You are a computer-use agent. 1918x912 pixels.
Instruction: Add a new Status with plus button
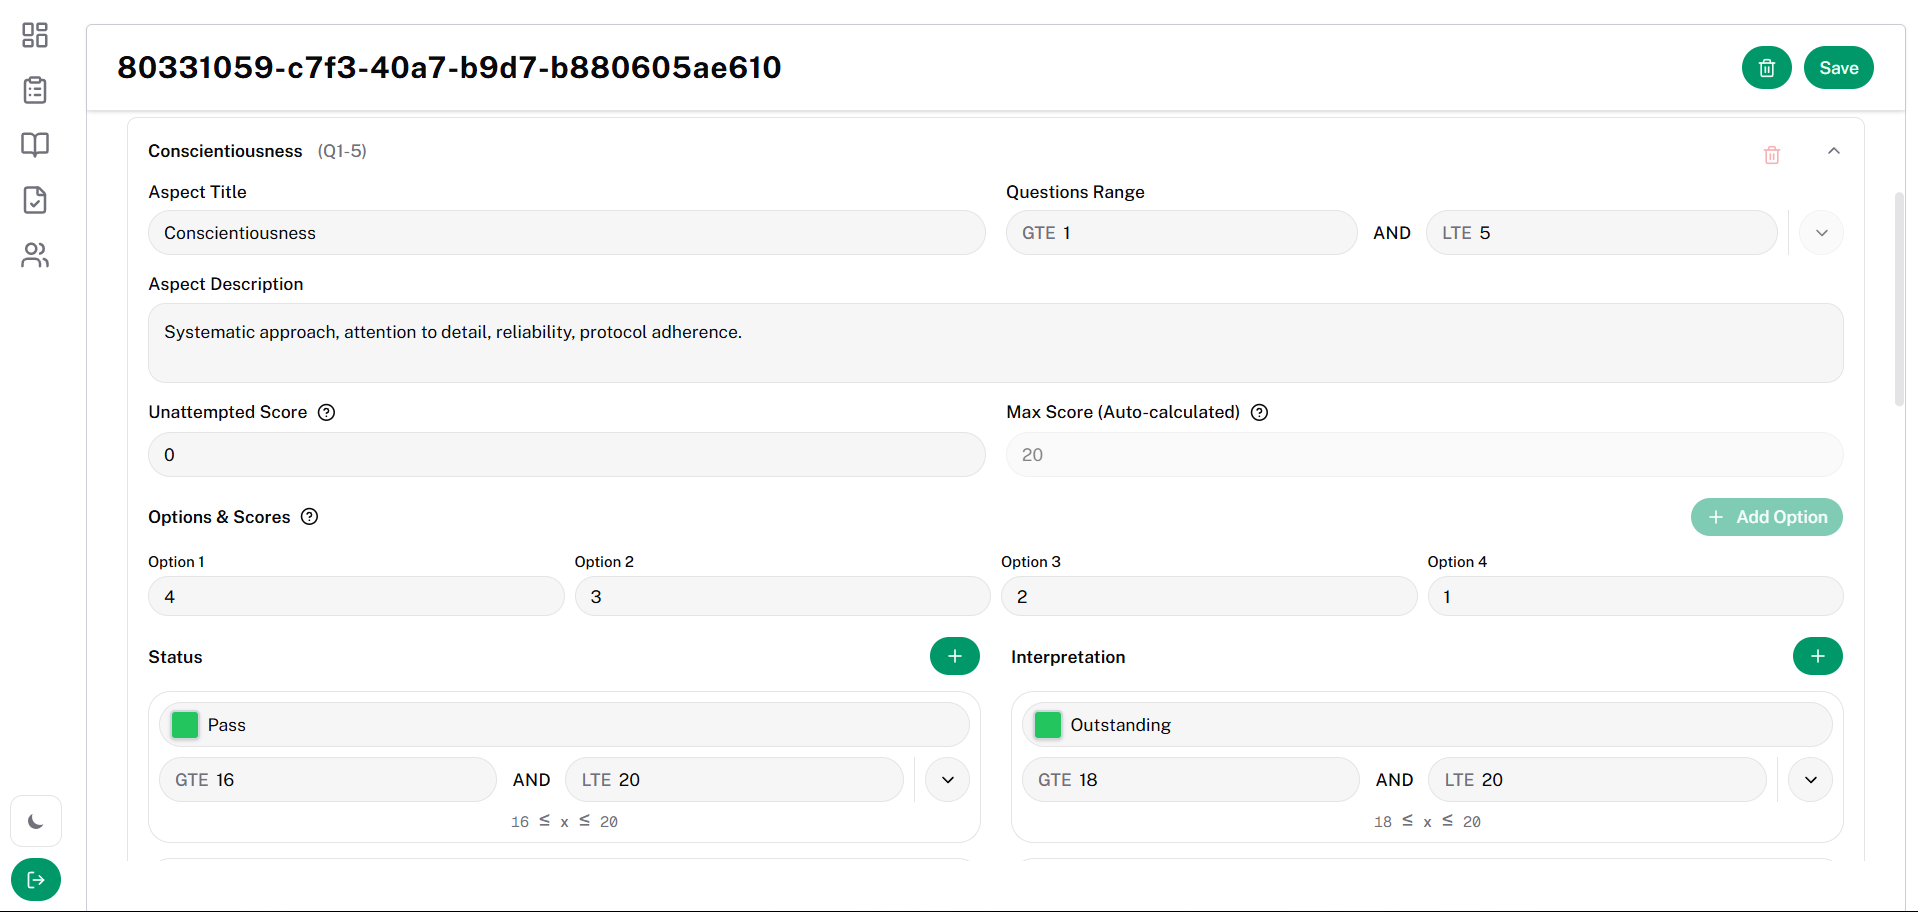(x=954, y=656)
